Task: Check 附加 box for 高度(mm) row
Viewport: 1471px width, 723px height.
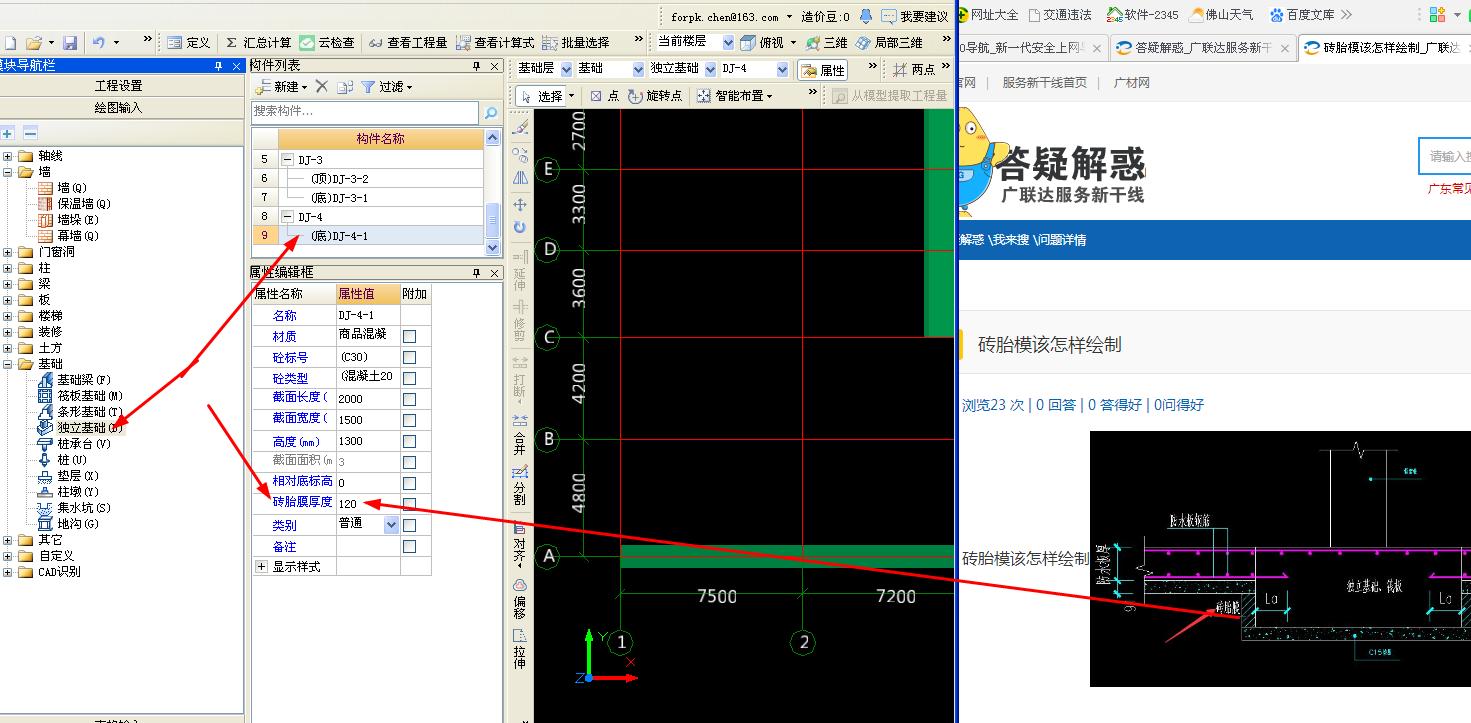Action: (x=409, y=441)
